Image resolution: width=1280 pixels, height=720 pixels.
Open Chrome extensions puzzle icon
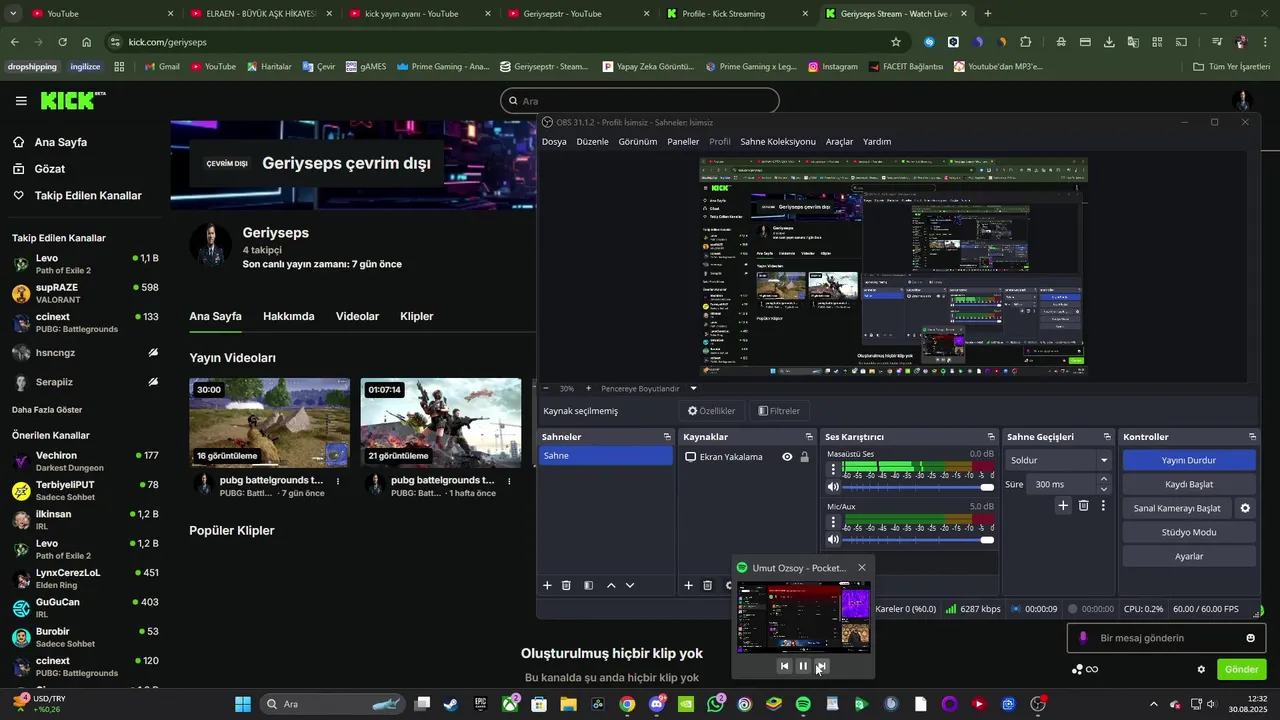click(1026, 42)
